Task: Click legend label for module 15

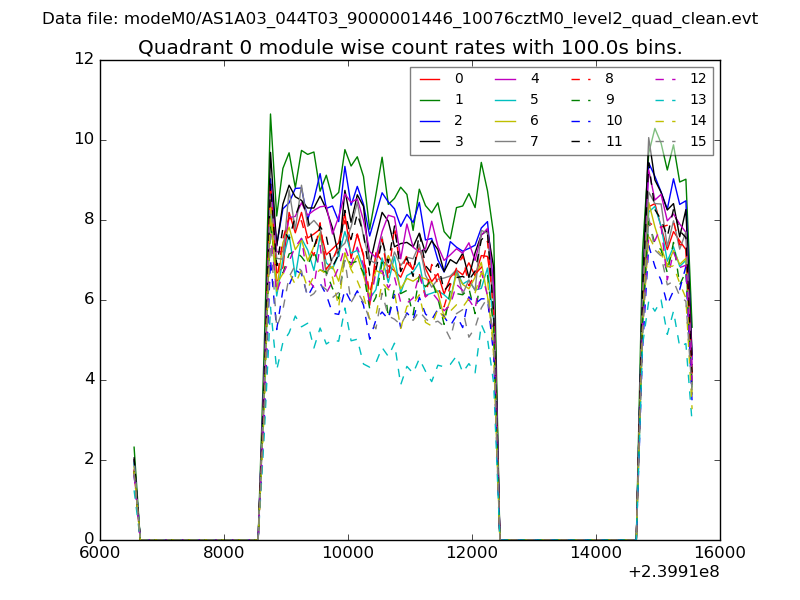Action: coord(697,141)
